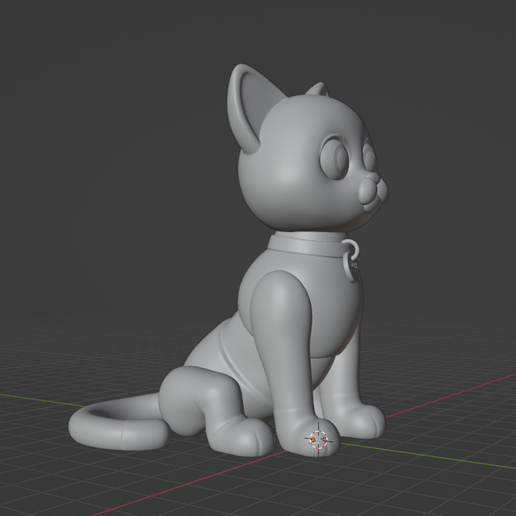Click the 3D cursor on the front paw
Viewport: 516px width, 516px height.
click(x=318, y=440)
